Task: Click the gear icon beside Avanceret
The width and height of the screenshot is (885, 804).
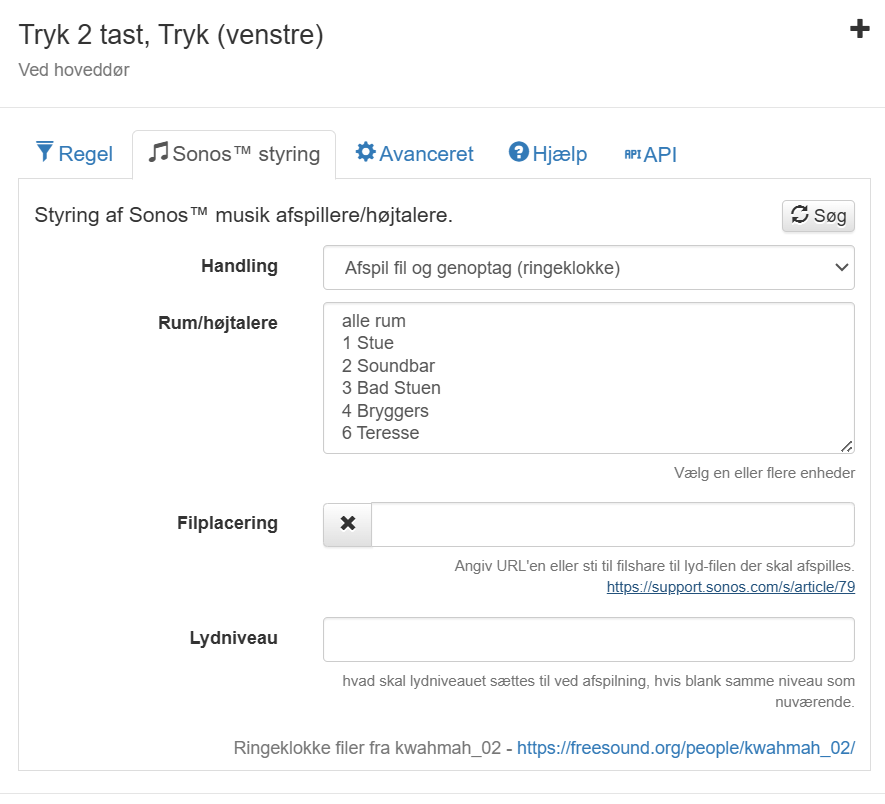Action: coord(365,152)
